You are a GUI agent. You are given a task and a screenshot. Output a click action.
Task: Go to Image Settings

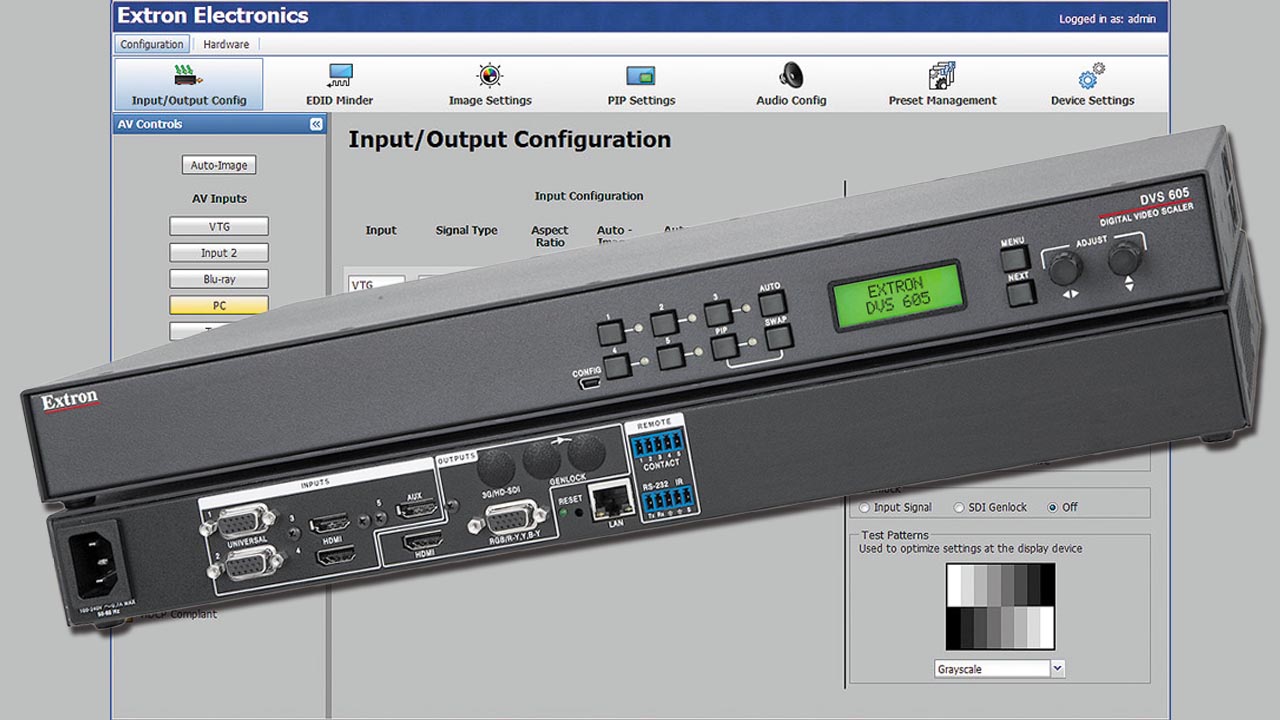(489, 84)
